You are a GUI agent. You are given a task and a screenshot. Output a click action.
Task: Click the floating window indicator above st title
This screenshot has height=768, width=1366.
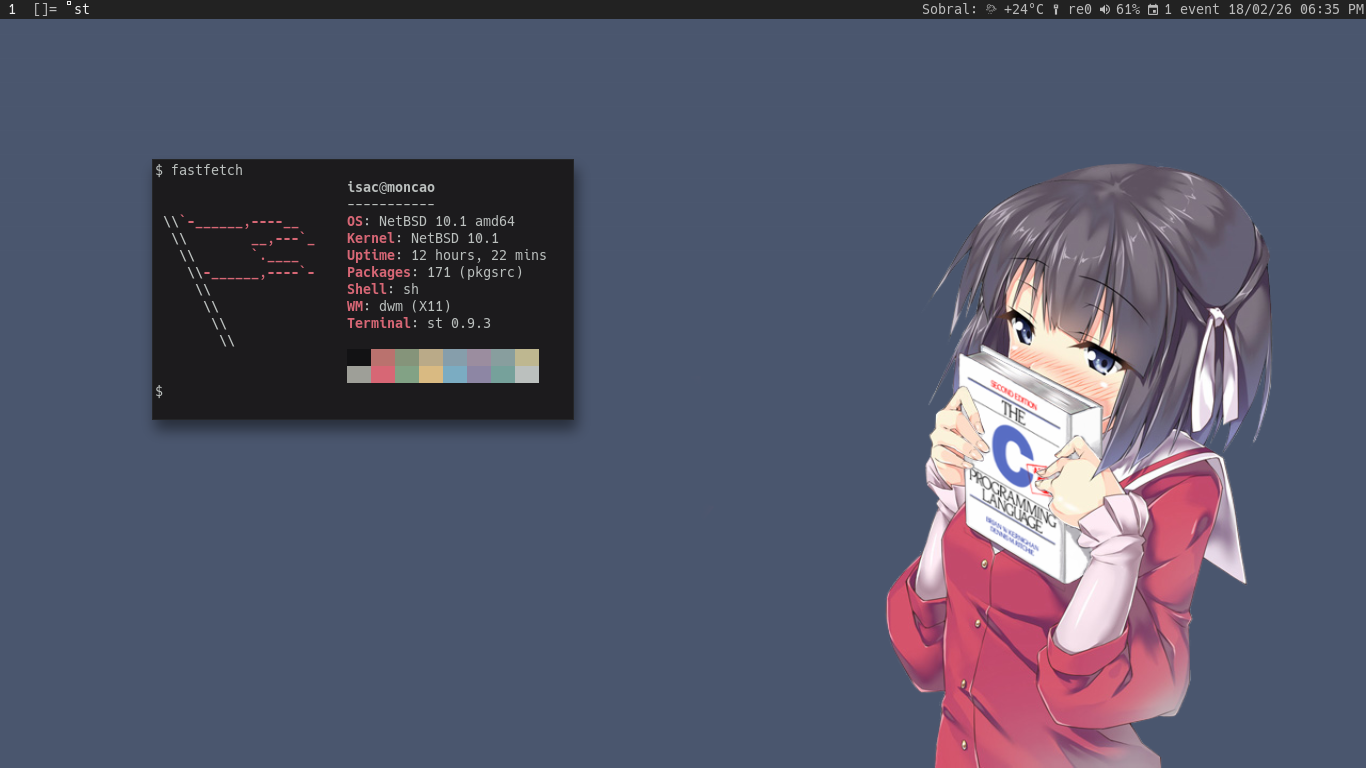pyautogui.click(x=69, y=6)
